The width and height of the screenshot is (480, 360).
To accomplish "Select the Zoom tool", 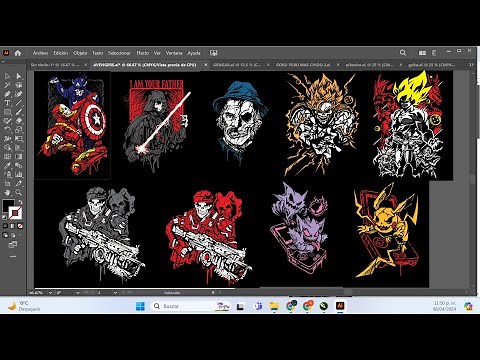I will coord(19,192).
